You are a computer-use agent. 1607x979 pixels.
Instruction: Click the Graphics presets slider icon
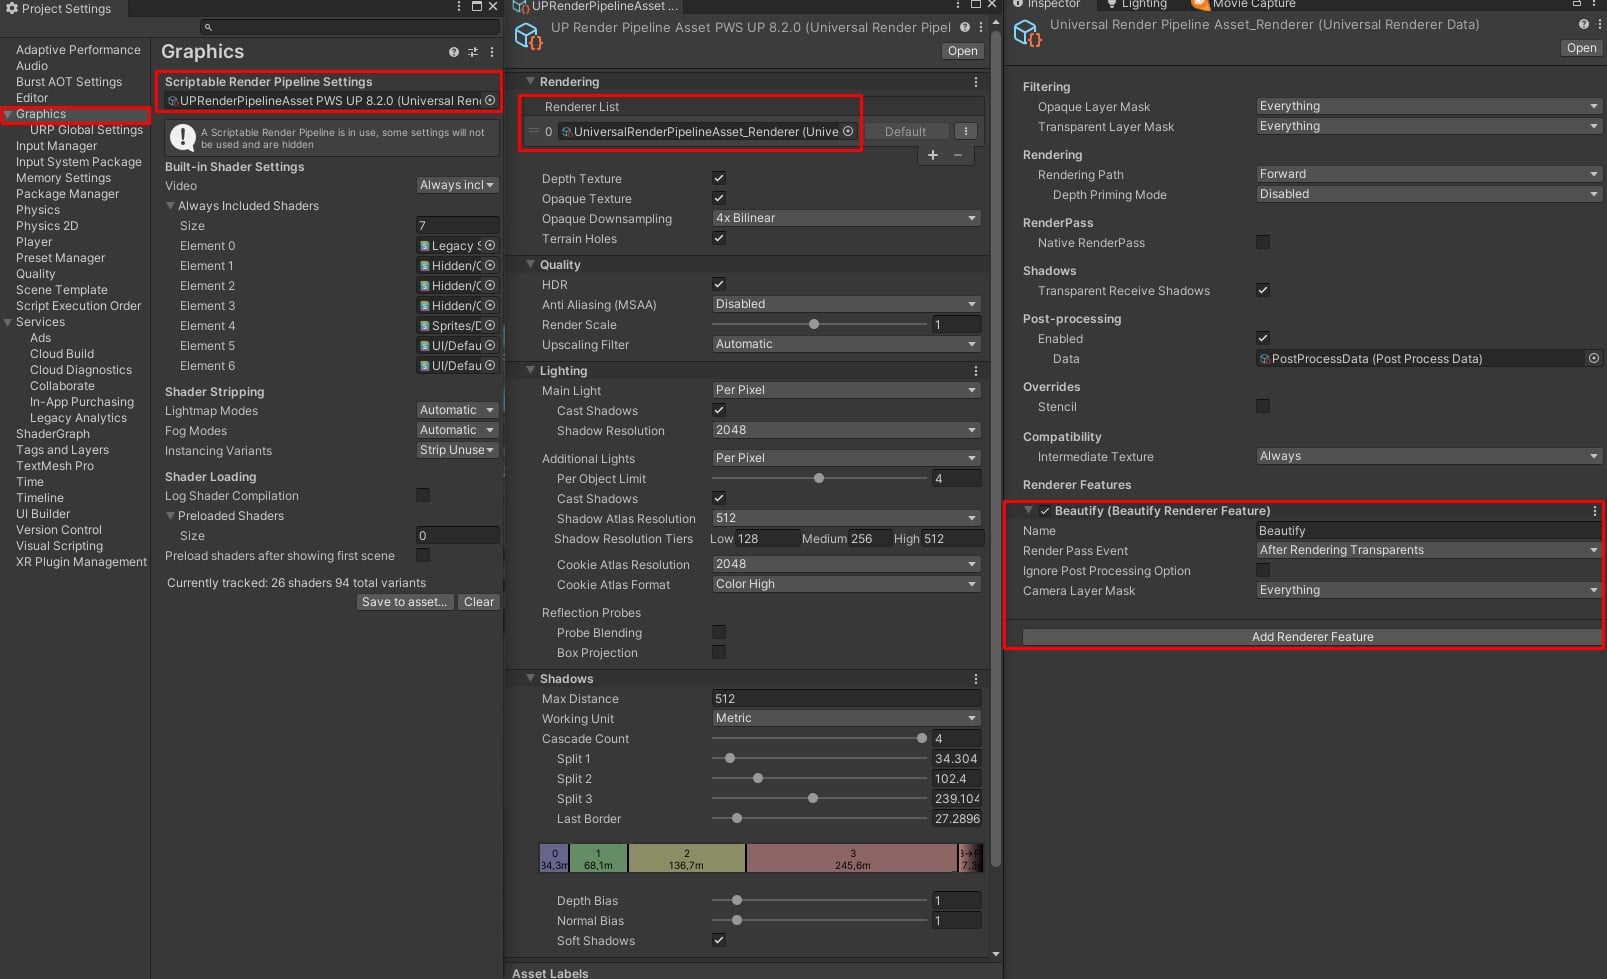click(473, 52)
